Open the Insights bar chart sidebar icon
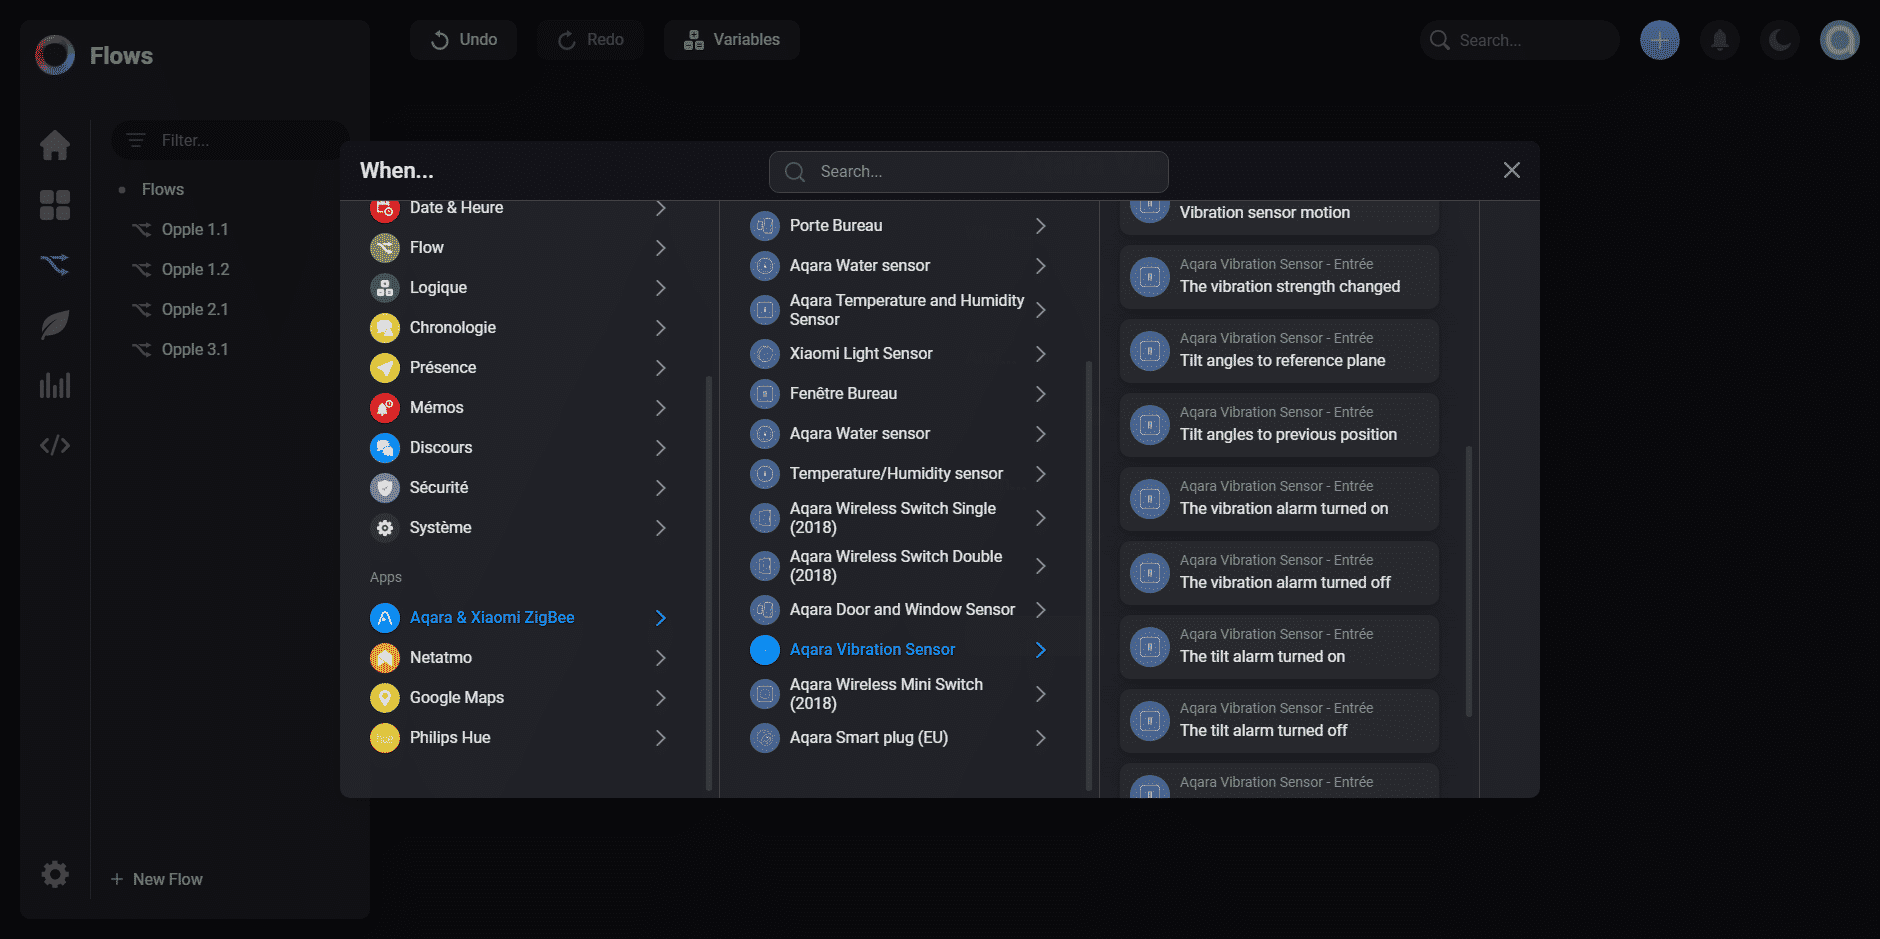This screenshot has height=939, width=1880. [x=55, y=385]
